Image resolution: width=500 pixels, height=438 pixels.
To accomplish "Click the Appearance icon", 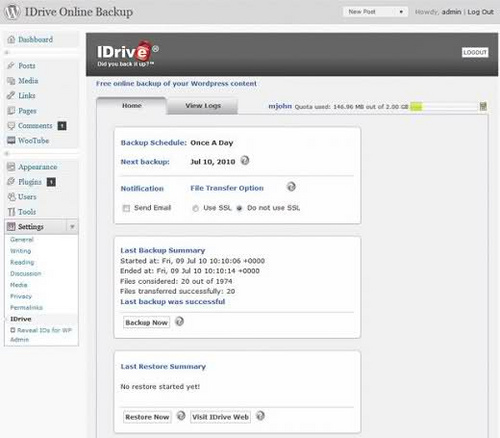I will click(x=11, y=167).
